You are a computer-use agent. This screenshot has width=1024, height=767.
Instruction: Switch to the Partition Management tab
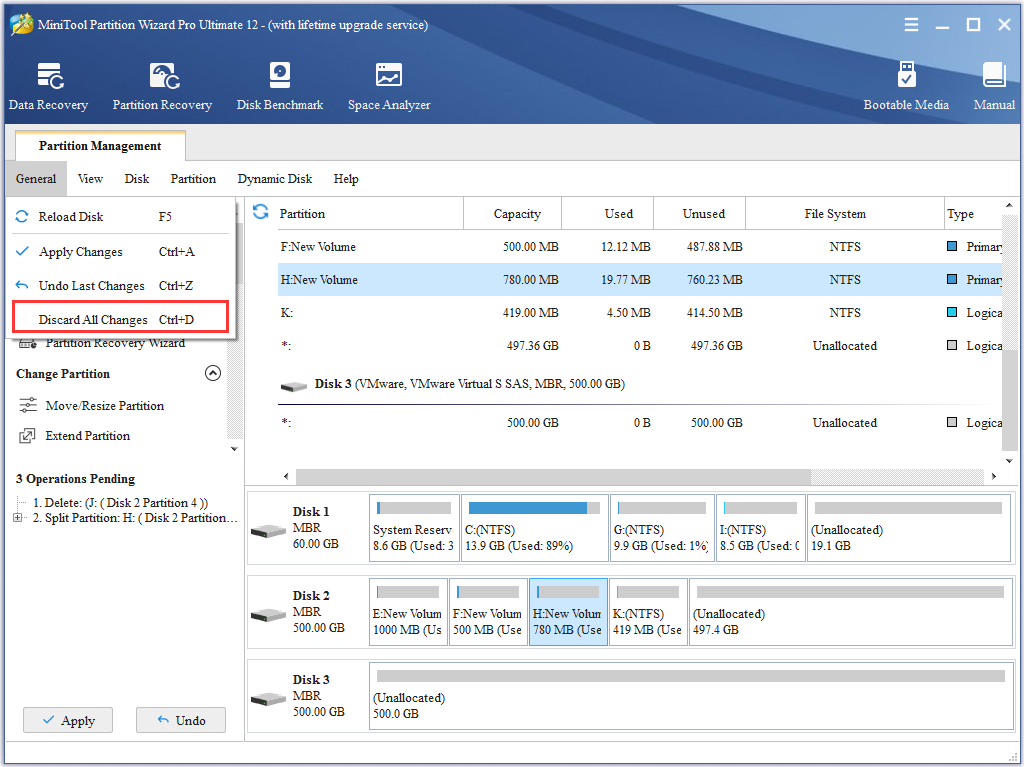point(99,145)
